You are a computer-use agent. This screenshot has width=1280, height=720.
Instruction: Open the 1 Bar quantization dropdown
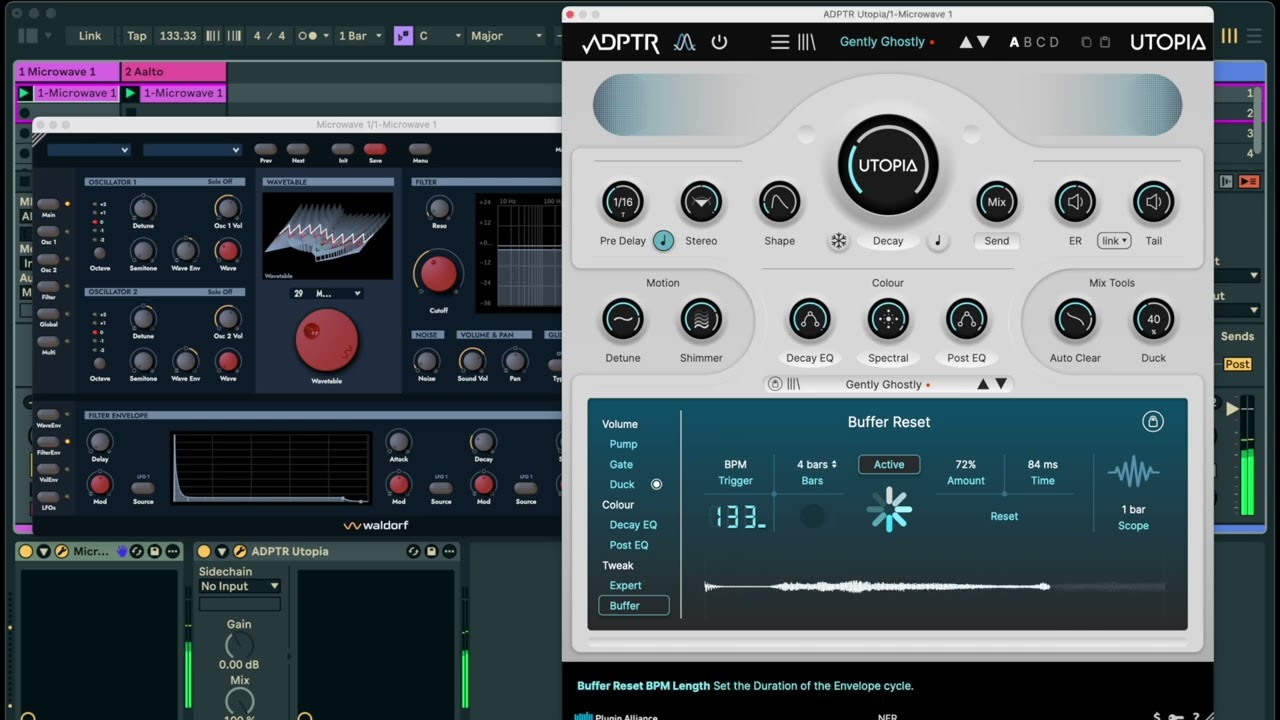(x=360, y=36)
